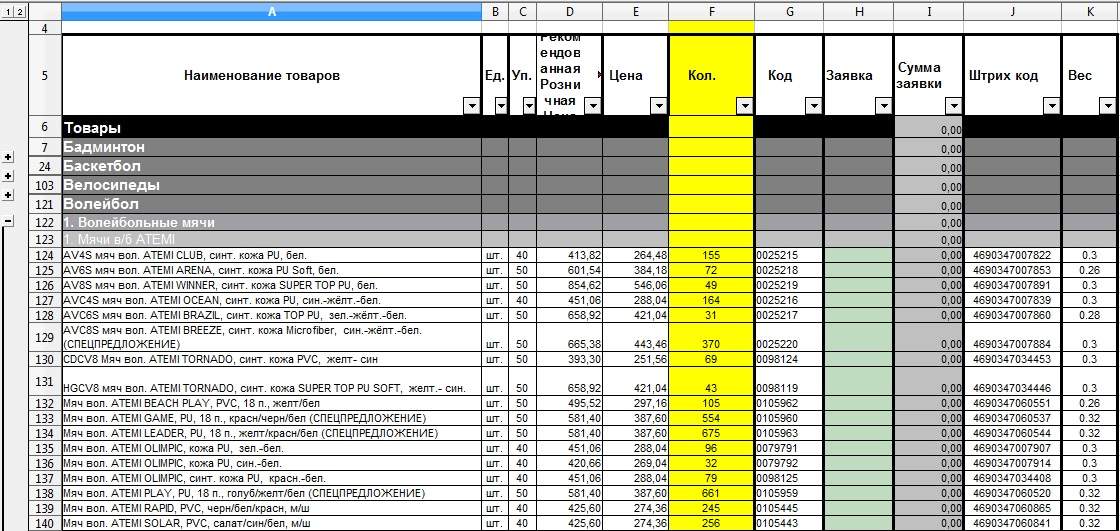Select the AV8S ATEMI WINNER product name
Image resolution: width=1120 pixels, height=531 pixels.
[271, 285]
